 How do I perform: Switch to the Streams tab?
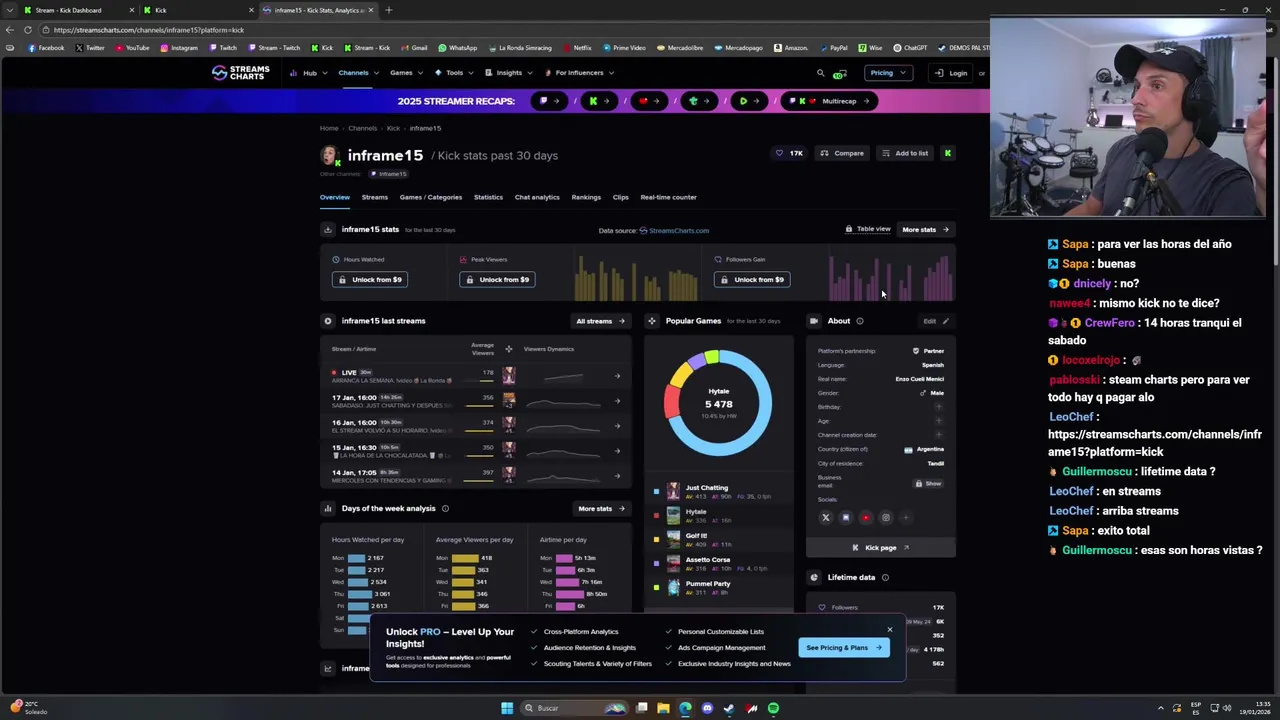[x=374, y=197]
